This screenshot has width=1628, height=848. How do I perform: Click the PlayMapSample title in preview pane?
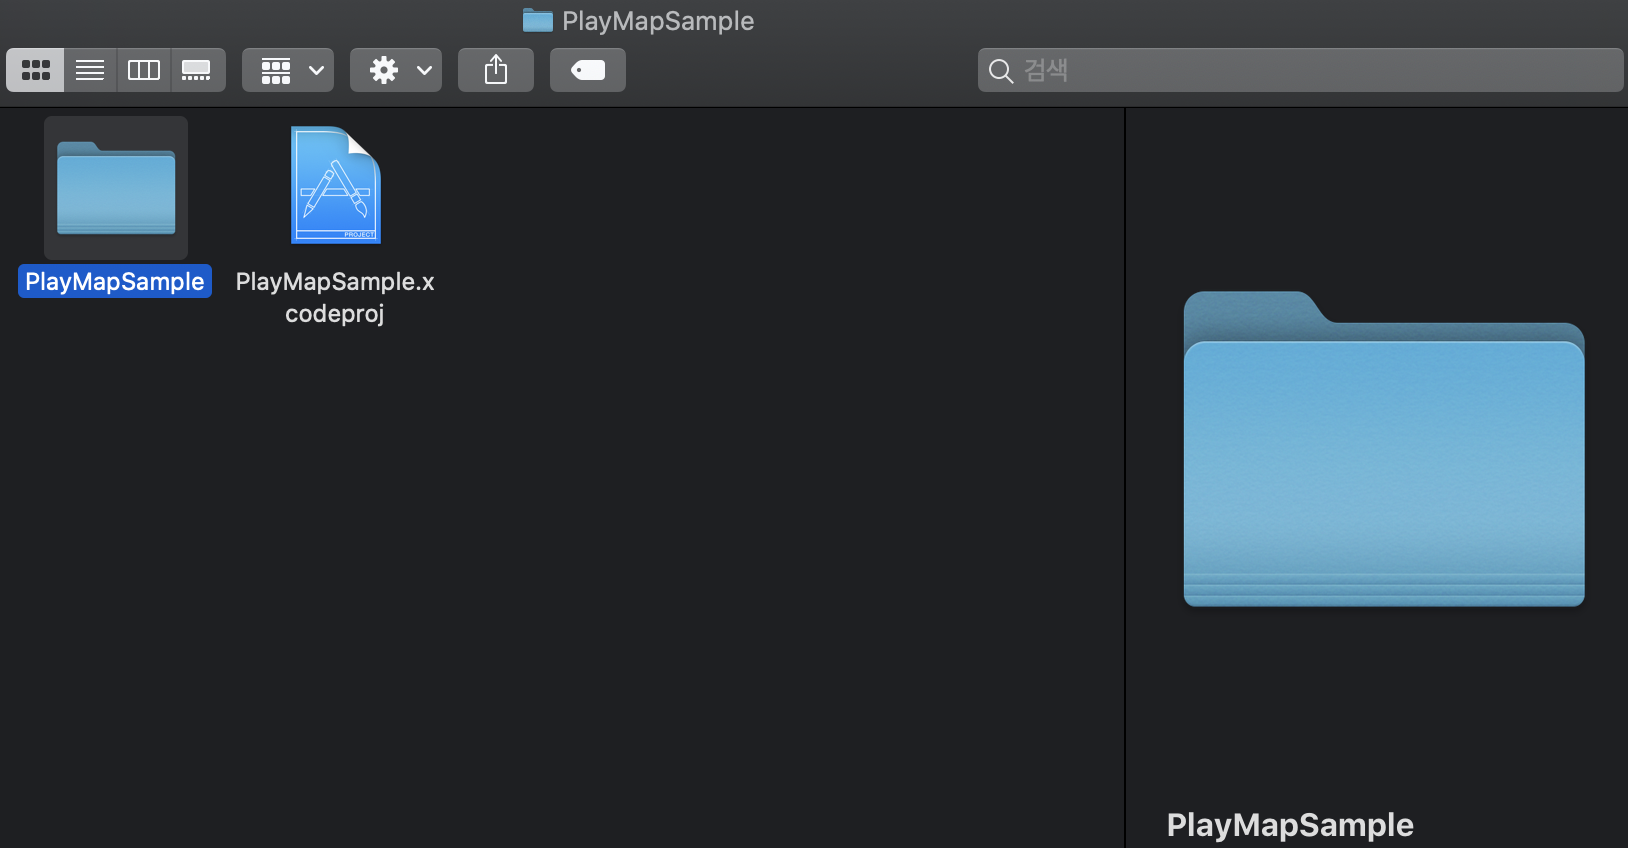[x=1290, y=825]
